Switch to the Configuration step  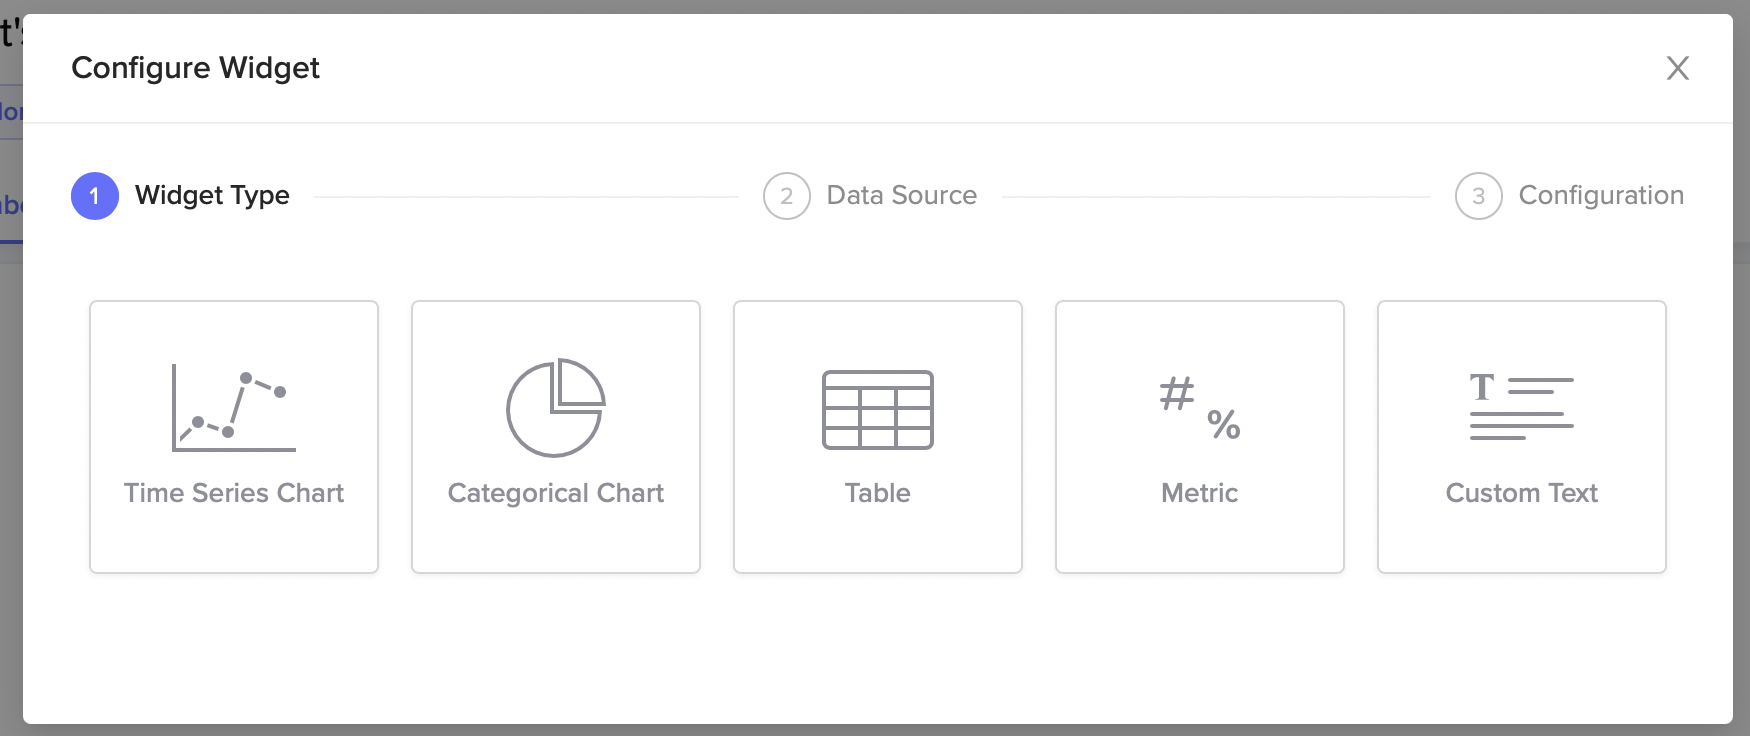point(1601,195)
